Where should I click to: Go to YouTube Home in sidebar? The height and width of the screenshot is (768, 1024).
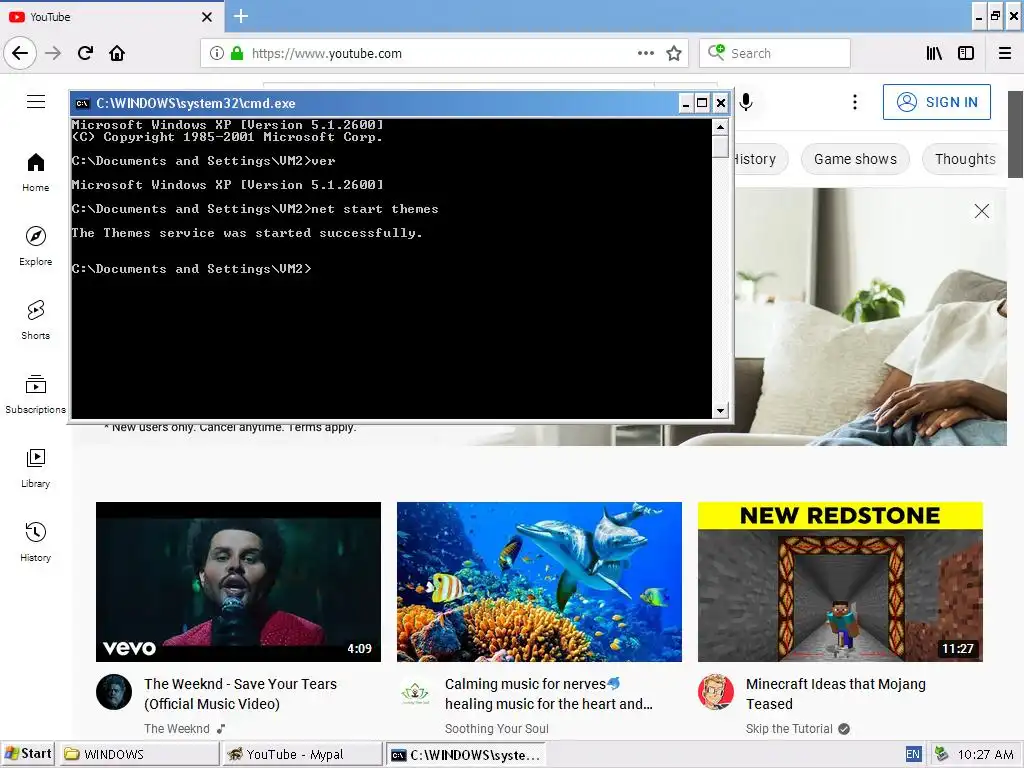point(36,172)
